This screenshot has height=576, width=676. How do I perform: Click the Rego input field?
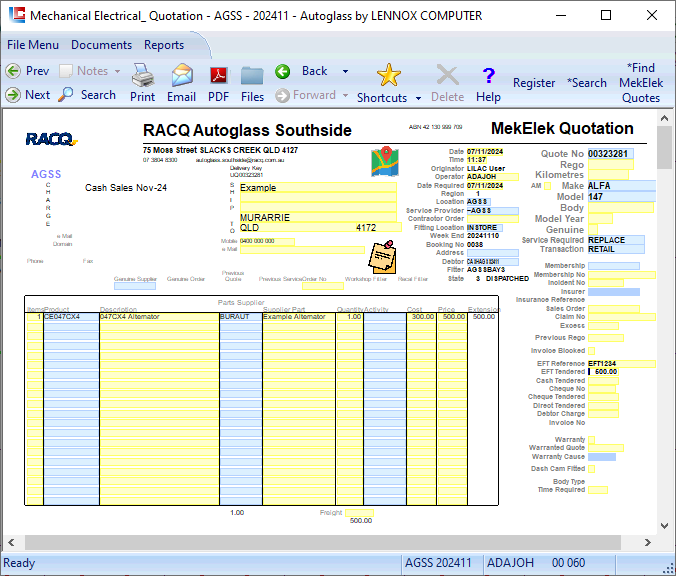(x=610, y=165)
